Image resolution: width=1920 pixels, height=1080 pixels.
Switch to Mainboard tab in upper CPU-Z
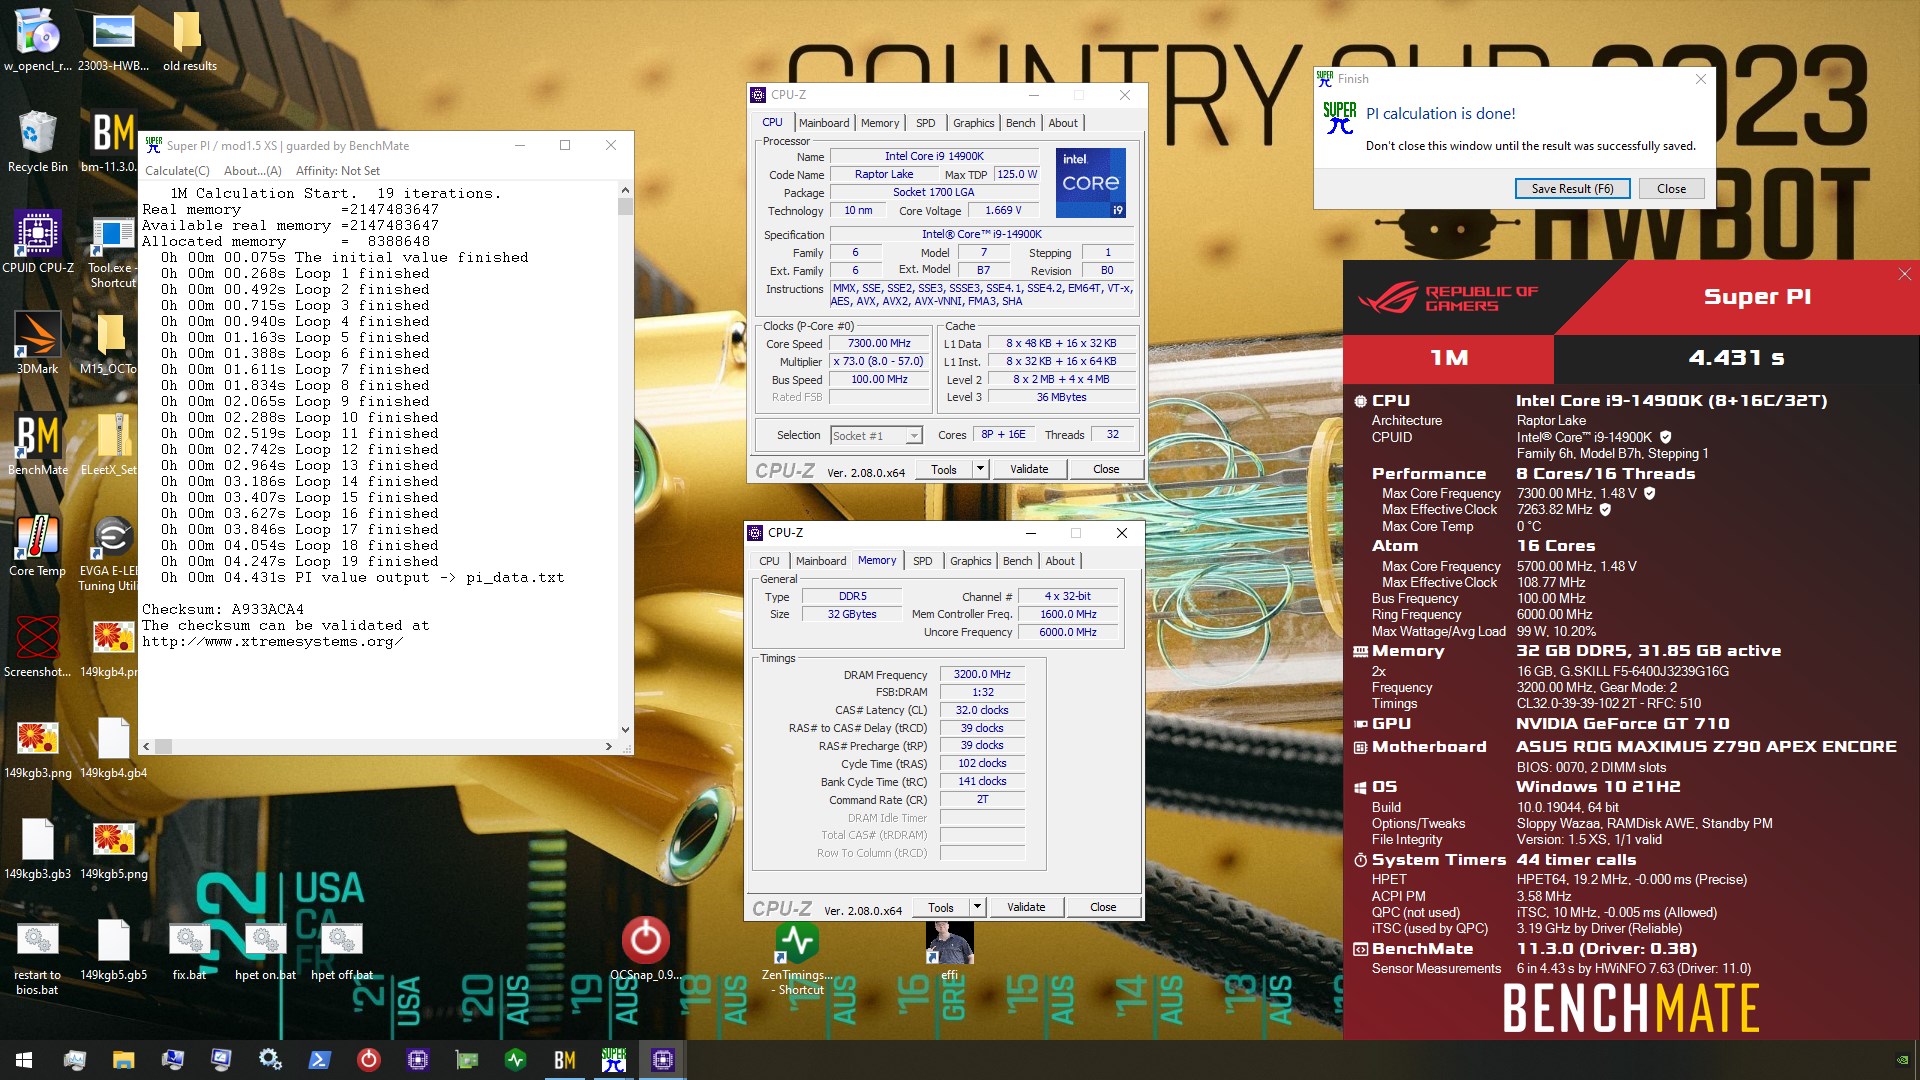[x=824, y=123]
